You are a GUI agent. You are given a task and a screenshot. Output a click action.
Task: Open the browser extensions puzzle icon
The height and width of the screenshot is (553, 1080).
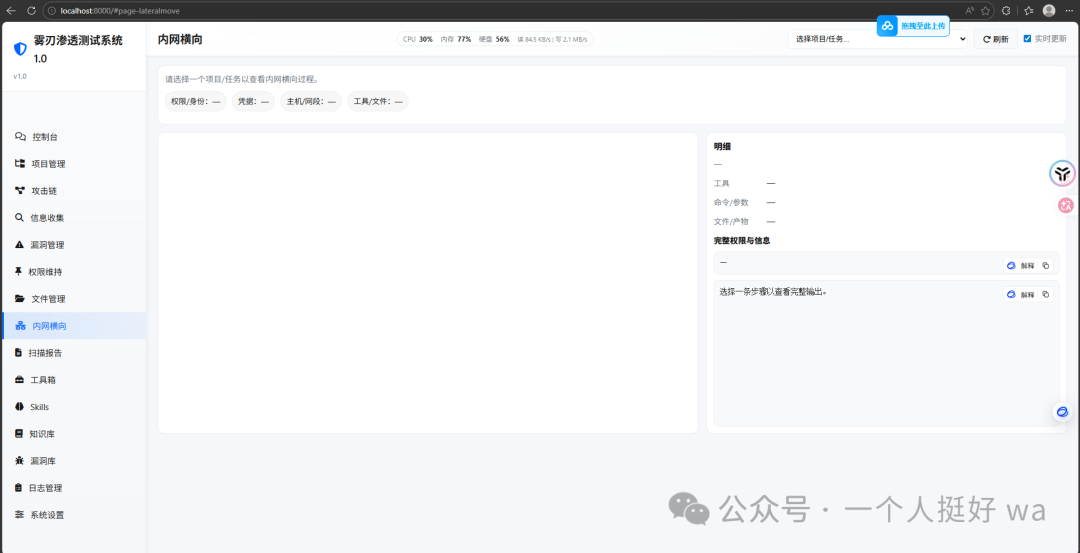click(1006, 10)
